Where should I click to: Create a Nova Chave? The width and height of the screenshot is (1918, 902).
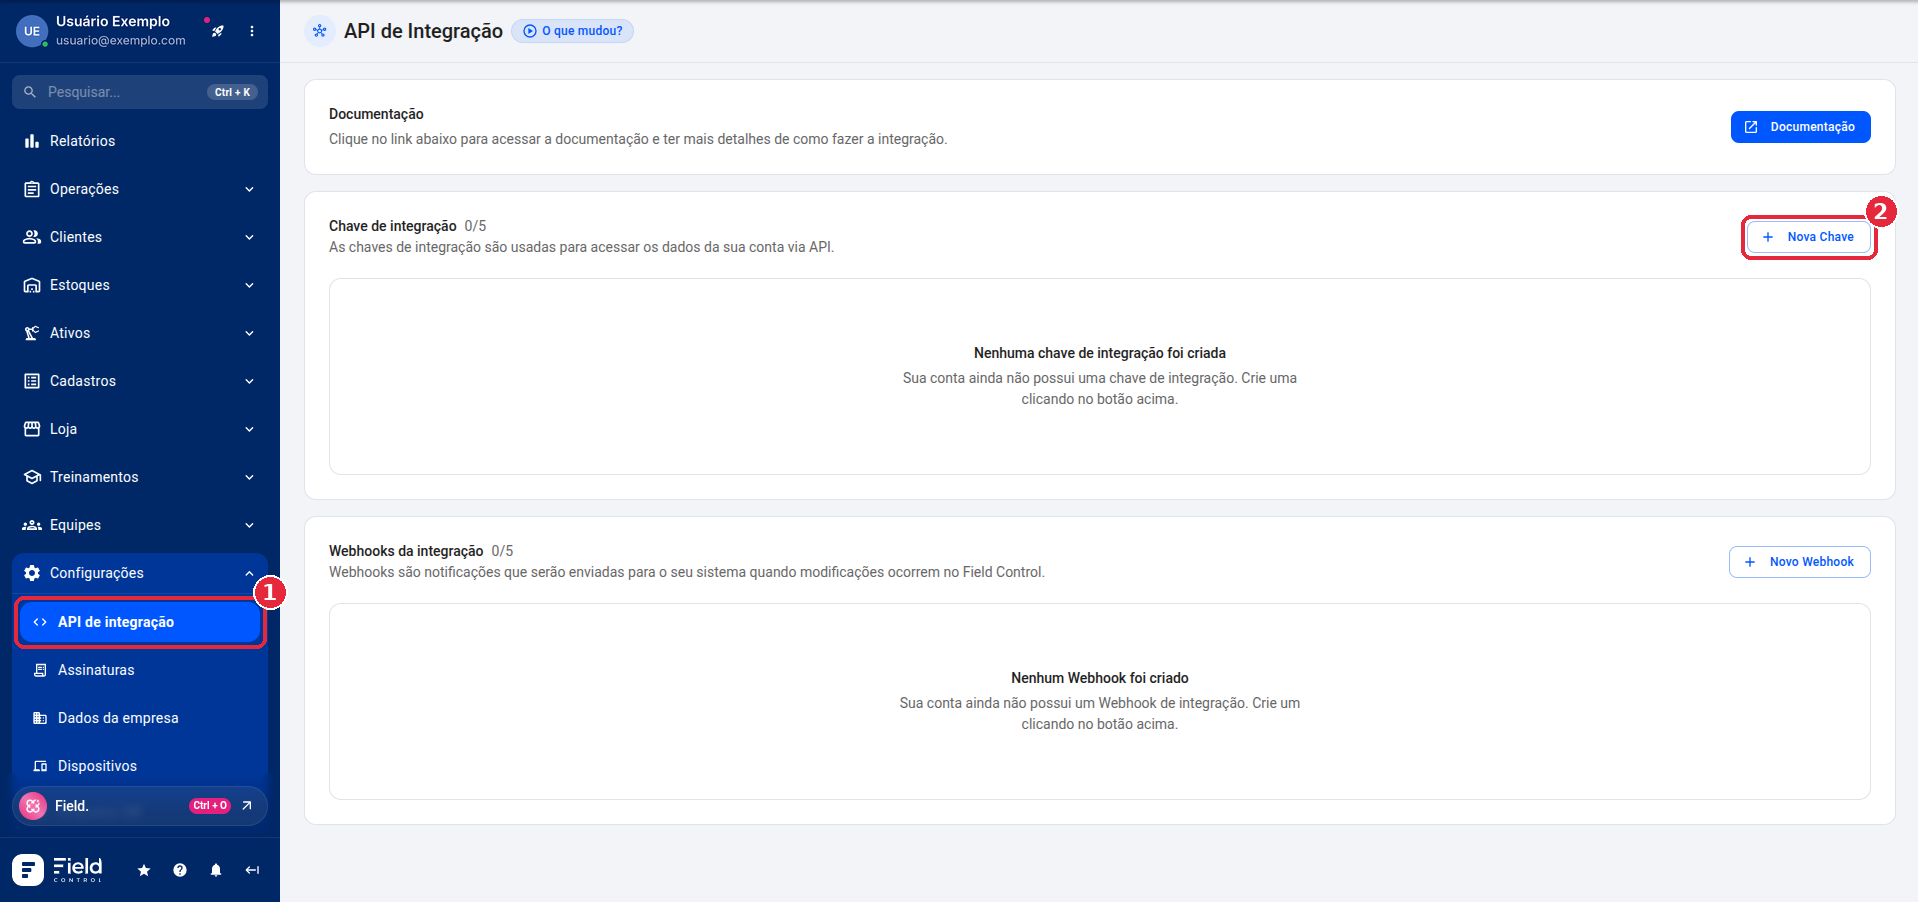coord(1808,237)
